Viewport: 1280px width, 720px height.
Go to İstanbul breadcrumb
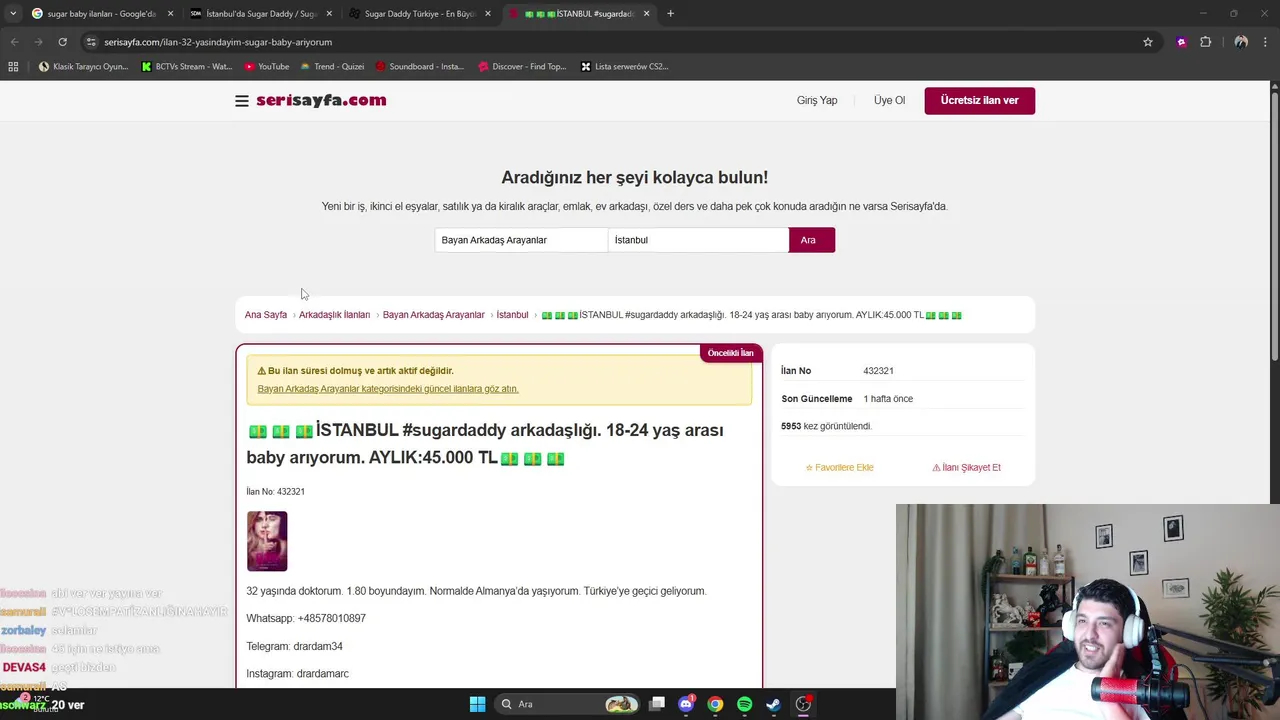[x=512, y=315]
